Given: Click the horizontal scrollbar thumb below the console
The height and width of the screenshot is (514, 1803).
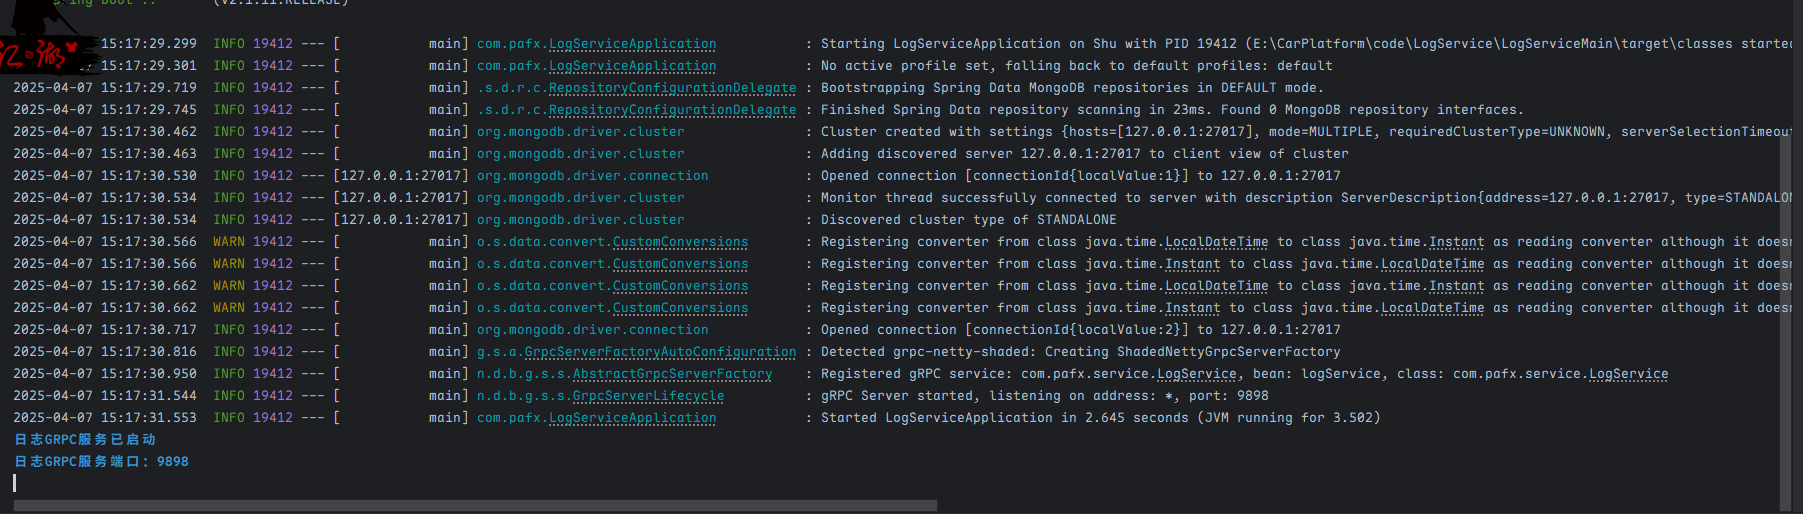Looking at the screenshot, I should point(475,506).
